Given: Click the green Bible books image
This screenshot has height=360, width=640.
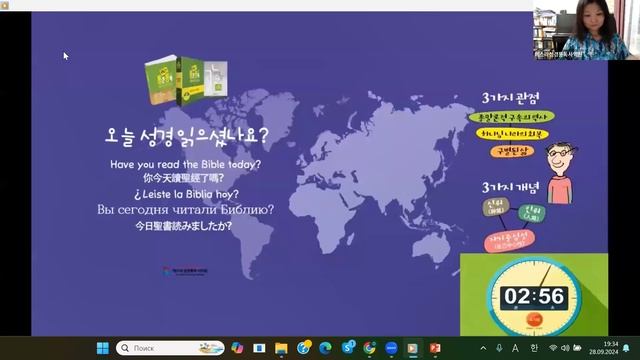Looking at the screenshot, I should pos(186,80).
